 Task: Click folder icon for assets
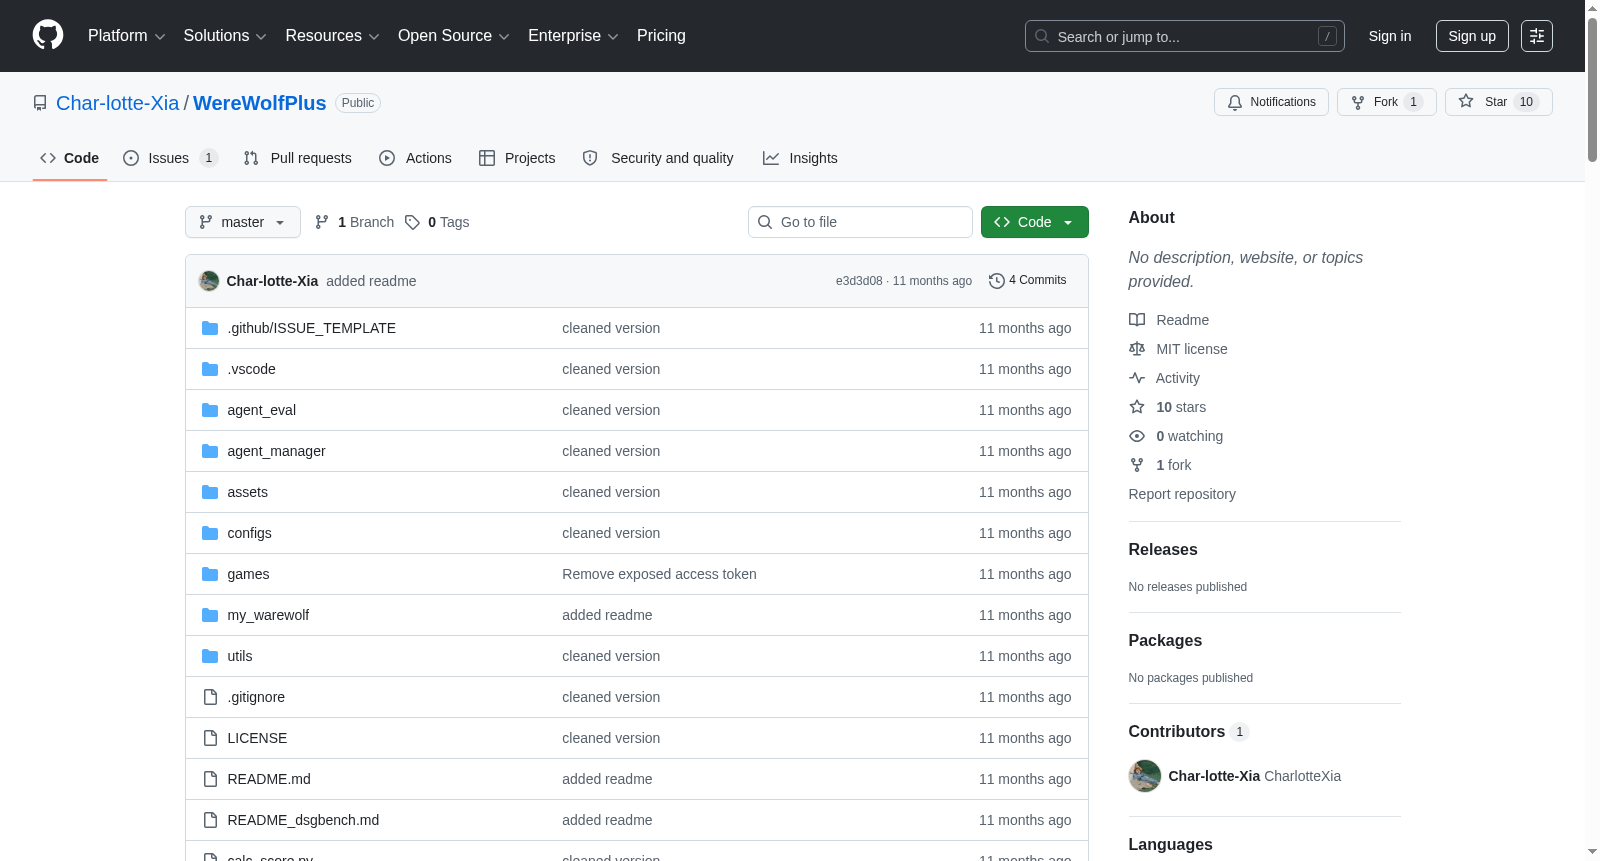coord(210,492)
